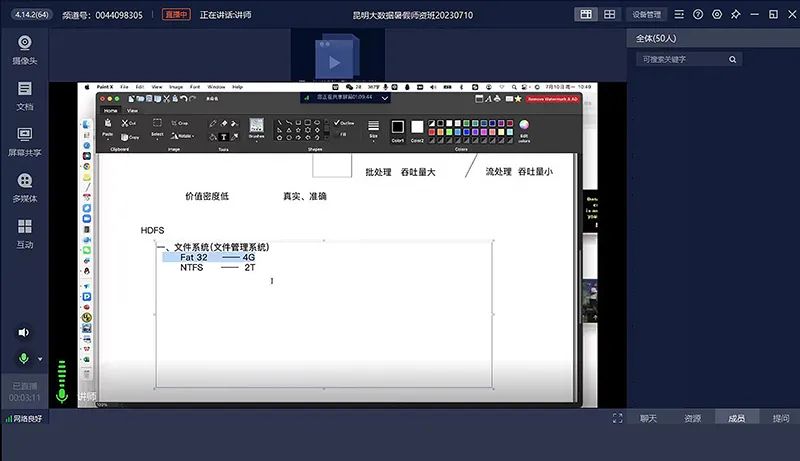Click the print icon in Paint X title bar
The image size is (800, 461).
(x=497, y=99)
